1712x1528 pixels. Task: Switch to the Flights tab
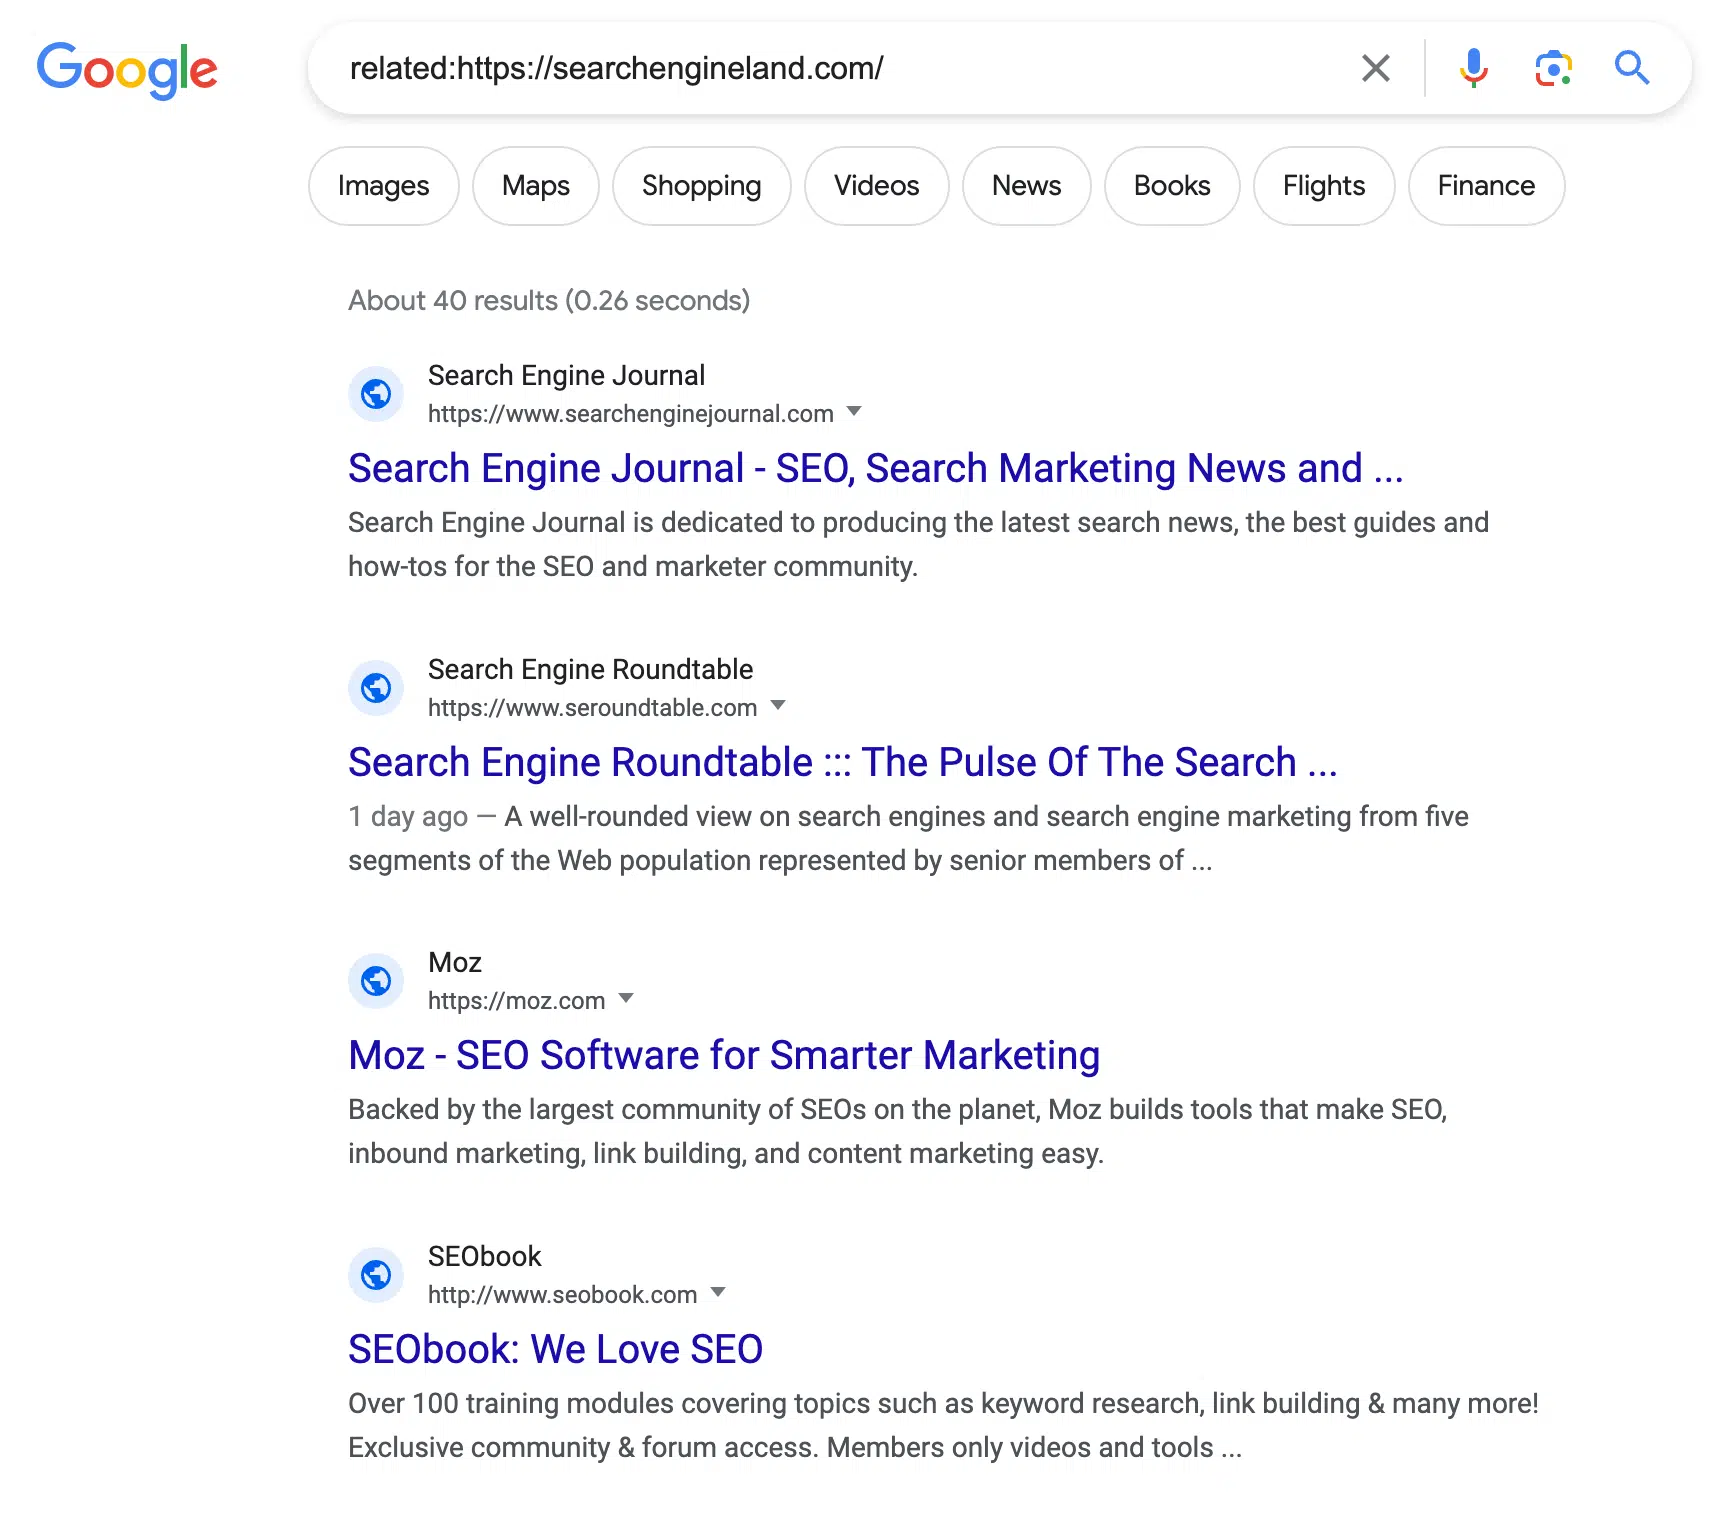(1324, 186)
